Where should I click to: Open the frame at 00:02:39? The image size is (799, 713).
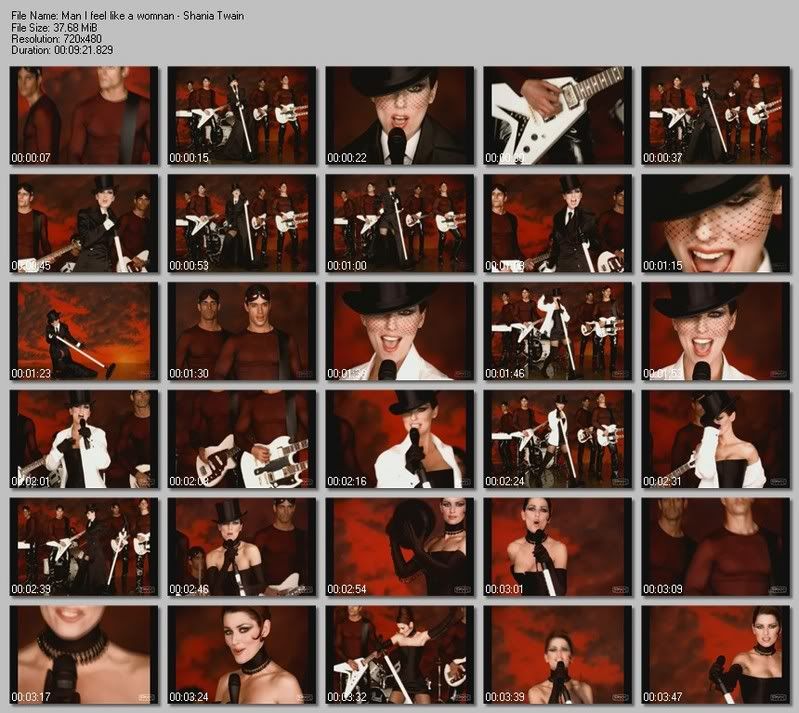click(84, 548)
